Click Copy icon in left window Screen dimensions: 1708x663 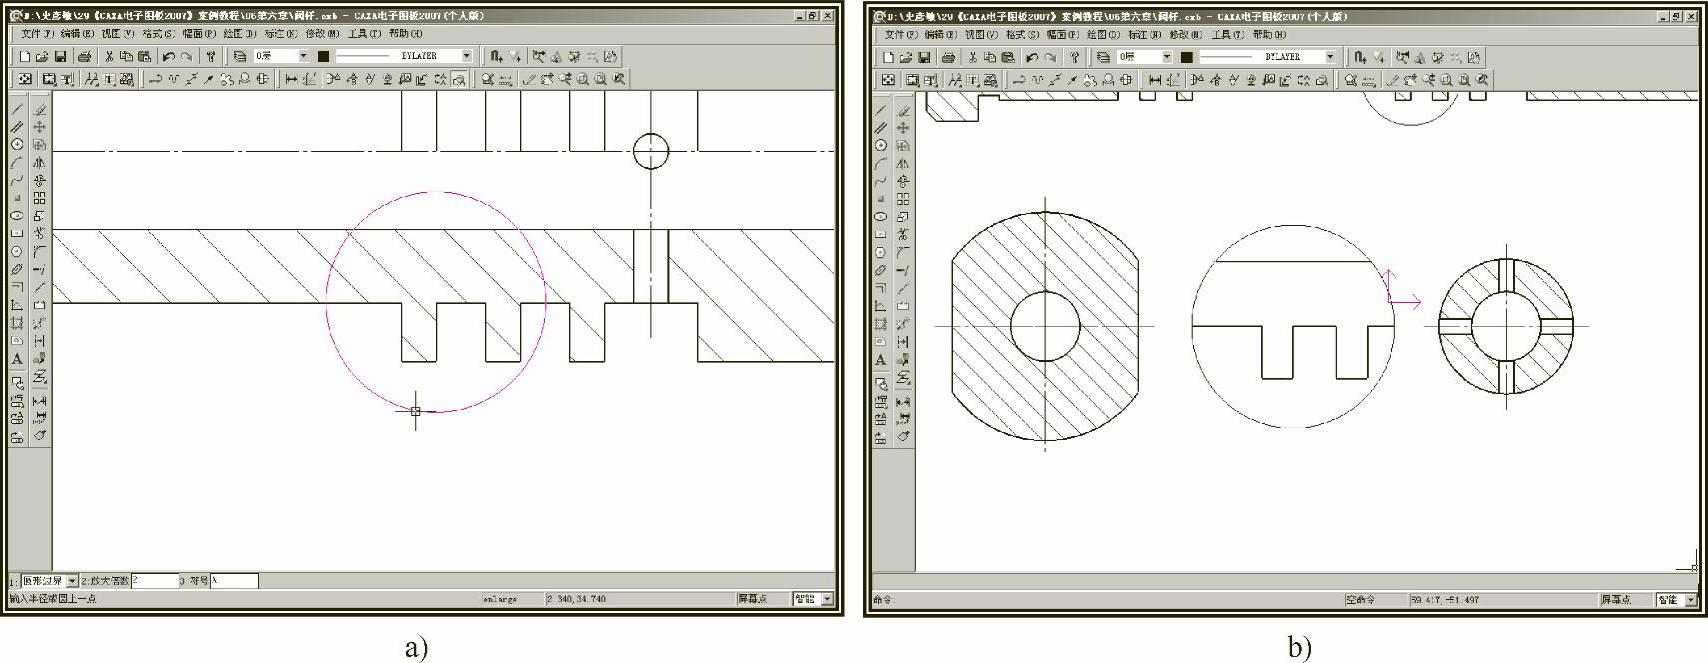point(126,56)
